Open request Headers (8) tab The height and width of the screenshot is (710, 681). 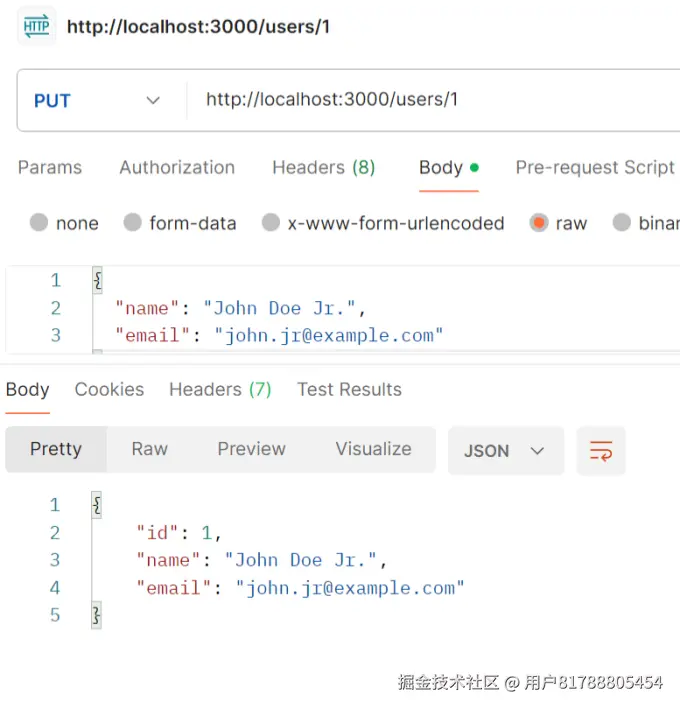point(323,167)
